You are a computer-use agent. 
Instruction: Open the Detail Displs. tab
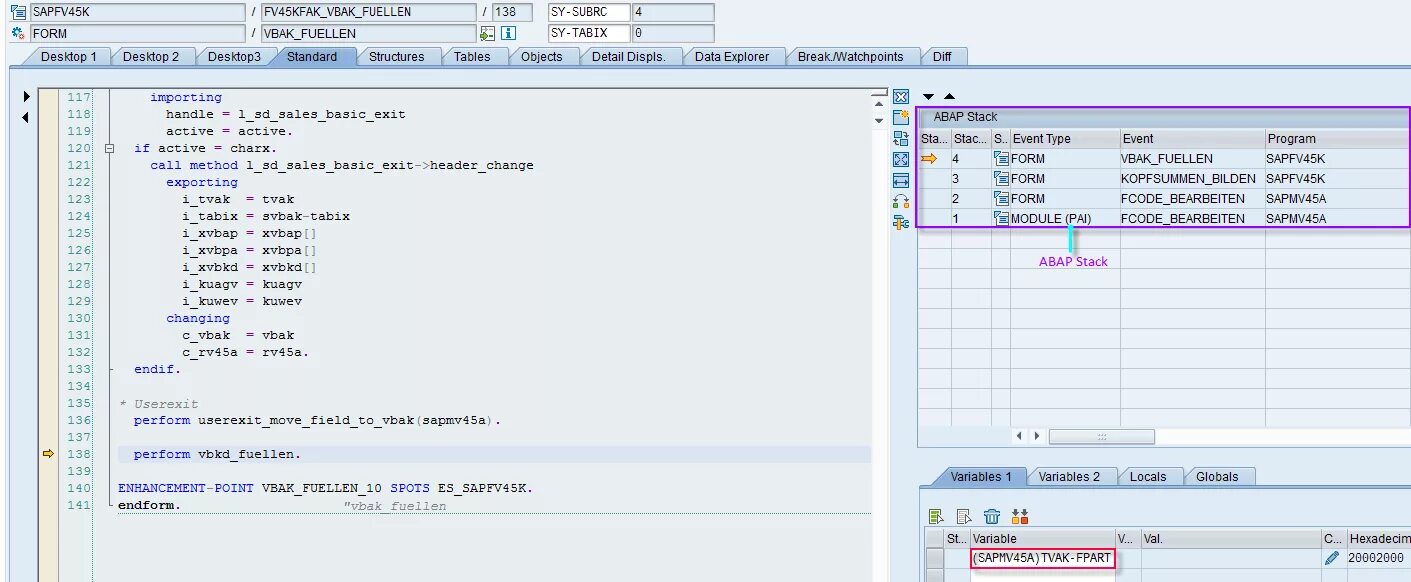click(628, 56)
